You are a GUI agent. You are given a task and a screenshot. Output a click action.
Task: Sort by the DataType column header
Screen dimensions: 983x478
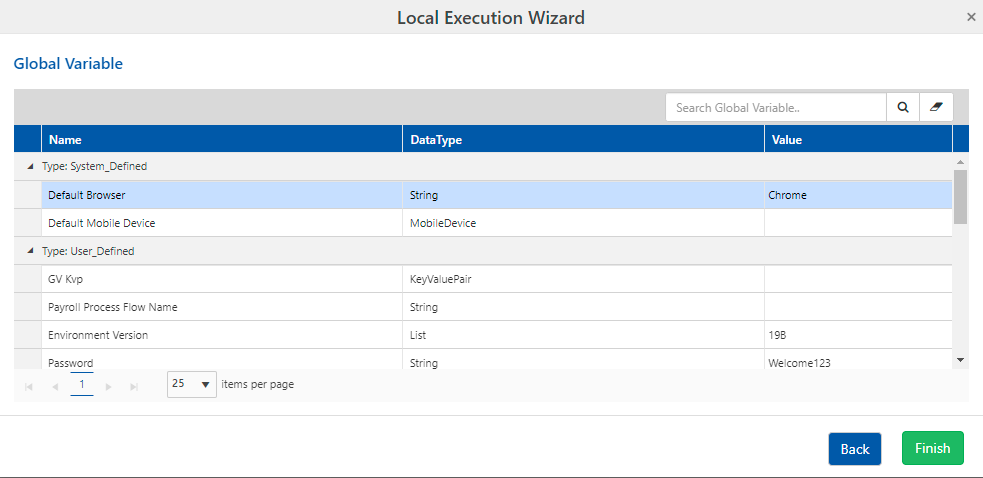click(x=583, y=139)
